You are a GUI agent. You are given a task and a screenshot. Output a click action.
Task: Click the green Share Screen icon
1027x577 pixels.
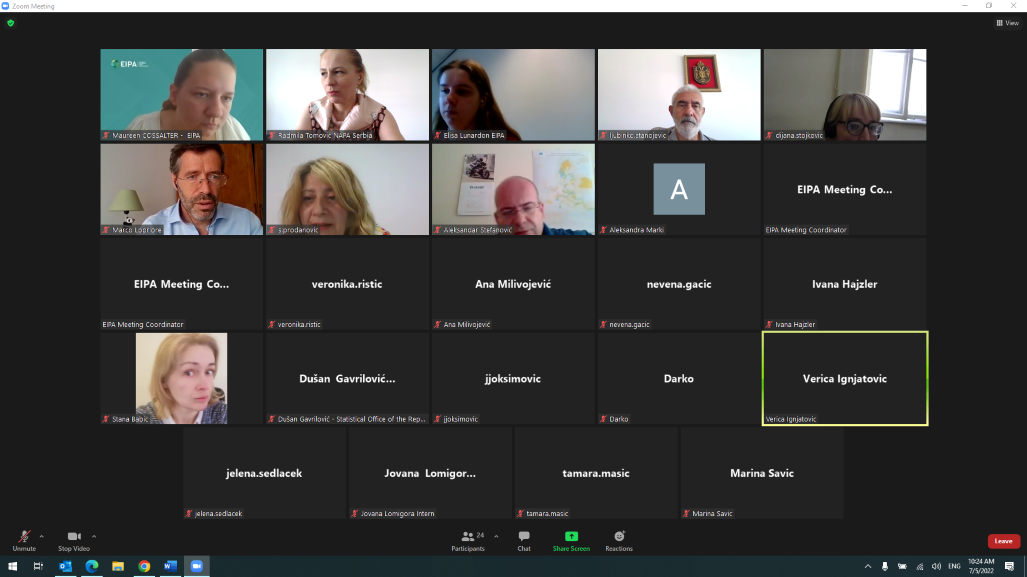tap(571, 537)
